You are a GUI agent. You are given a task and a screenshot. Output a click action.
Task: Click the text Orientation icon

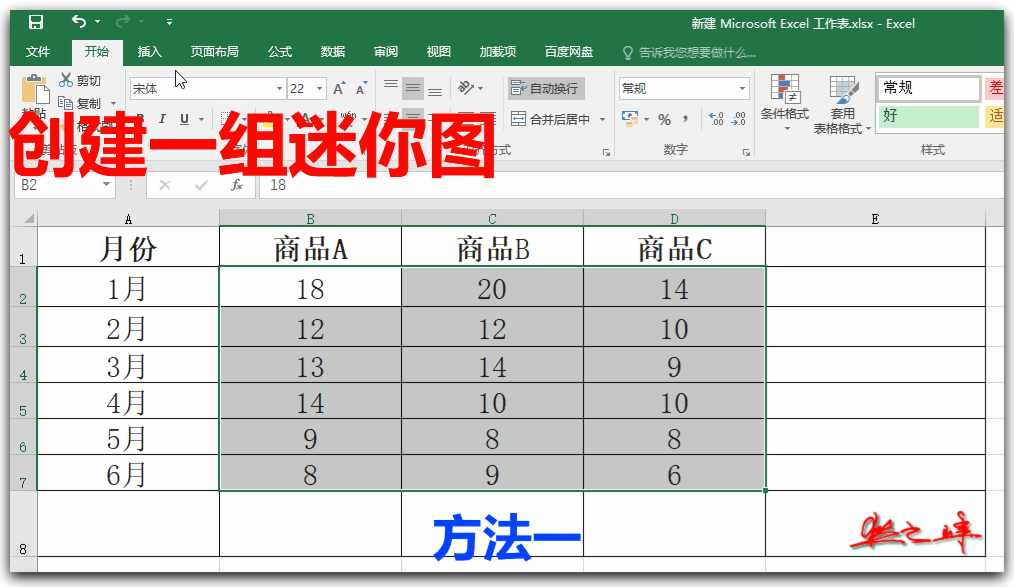tap(466, 88)
